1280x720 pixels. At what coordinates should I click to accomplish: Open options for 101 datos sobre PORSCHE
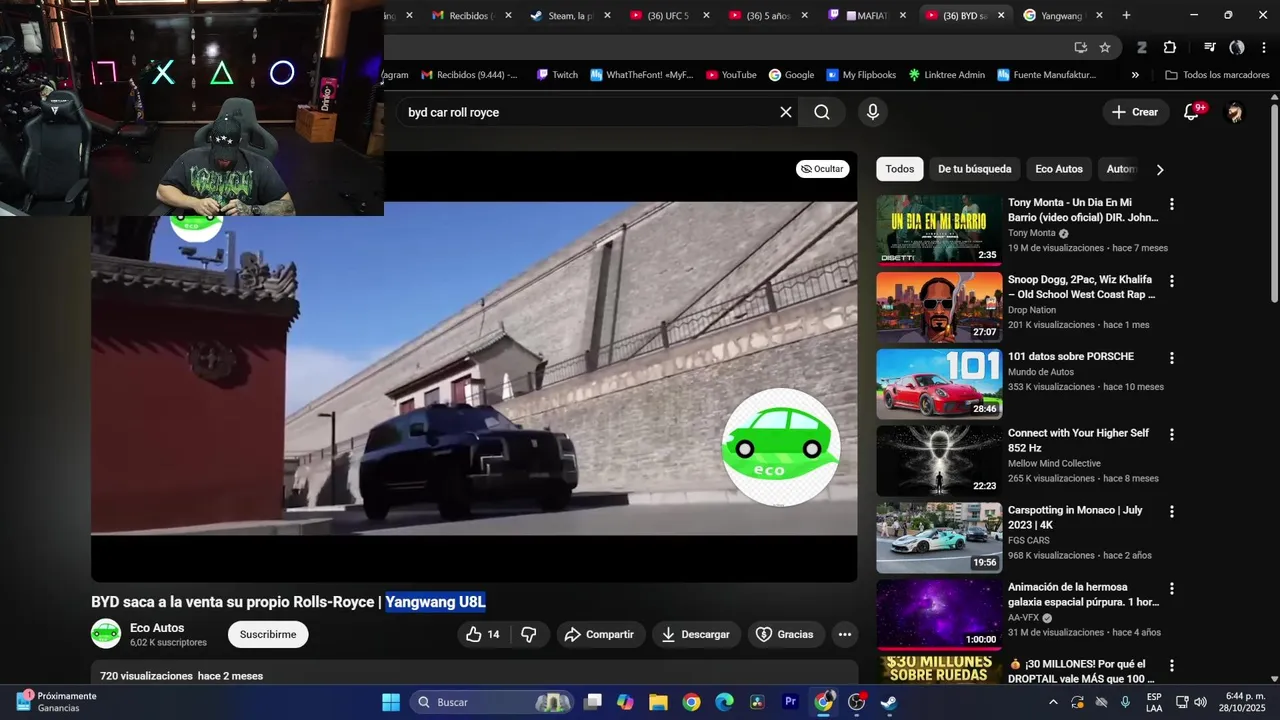(x=1172, y=358)
